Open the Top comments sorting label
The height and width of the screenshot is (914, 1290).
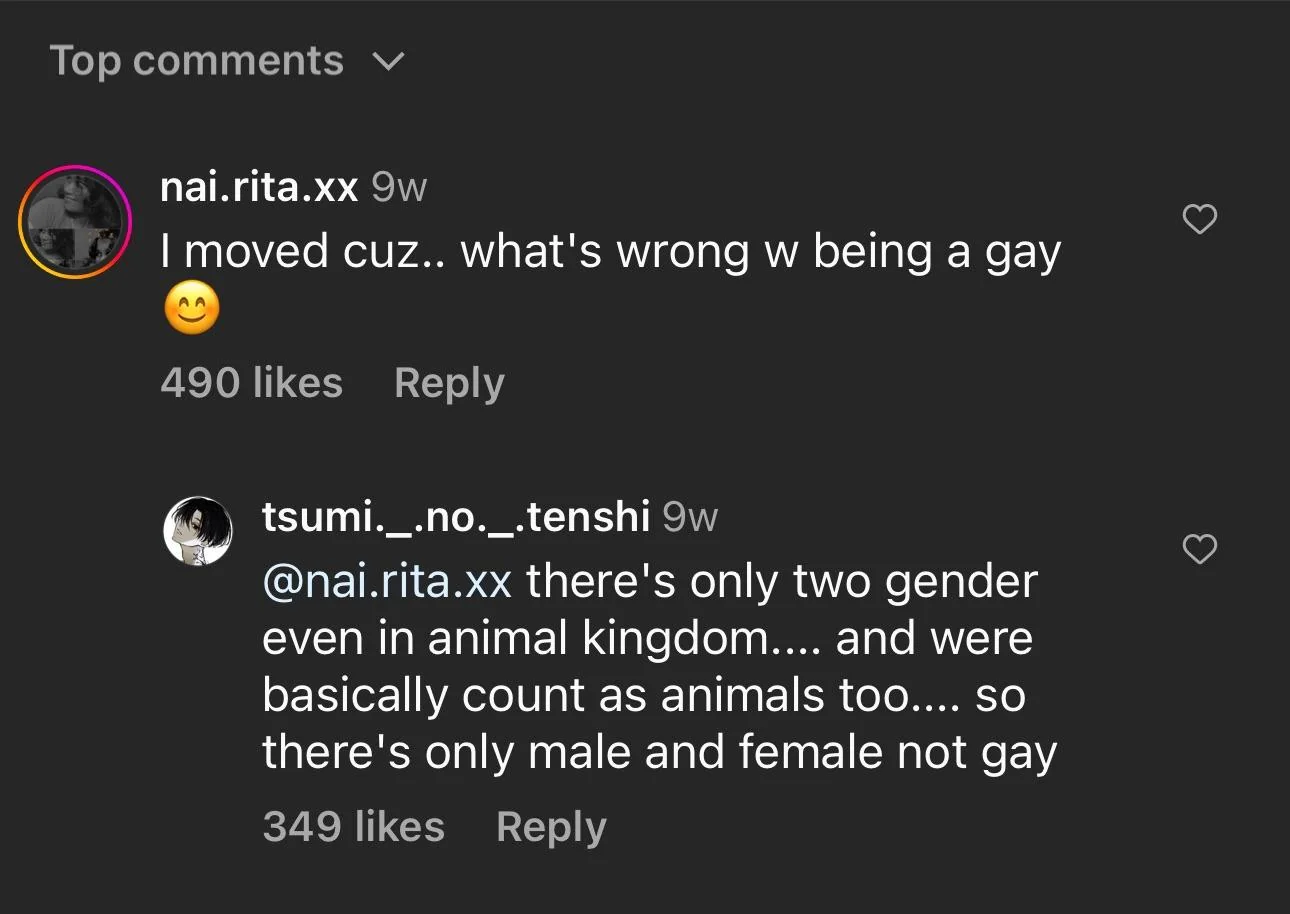196,61
